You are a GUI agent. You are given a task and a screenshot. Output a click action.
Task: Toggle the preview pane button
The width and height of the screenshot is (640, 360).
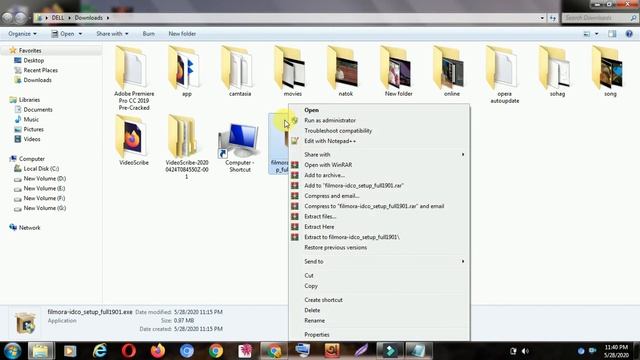click(x=612, y=34)
